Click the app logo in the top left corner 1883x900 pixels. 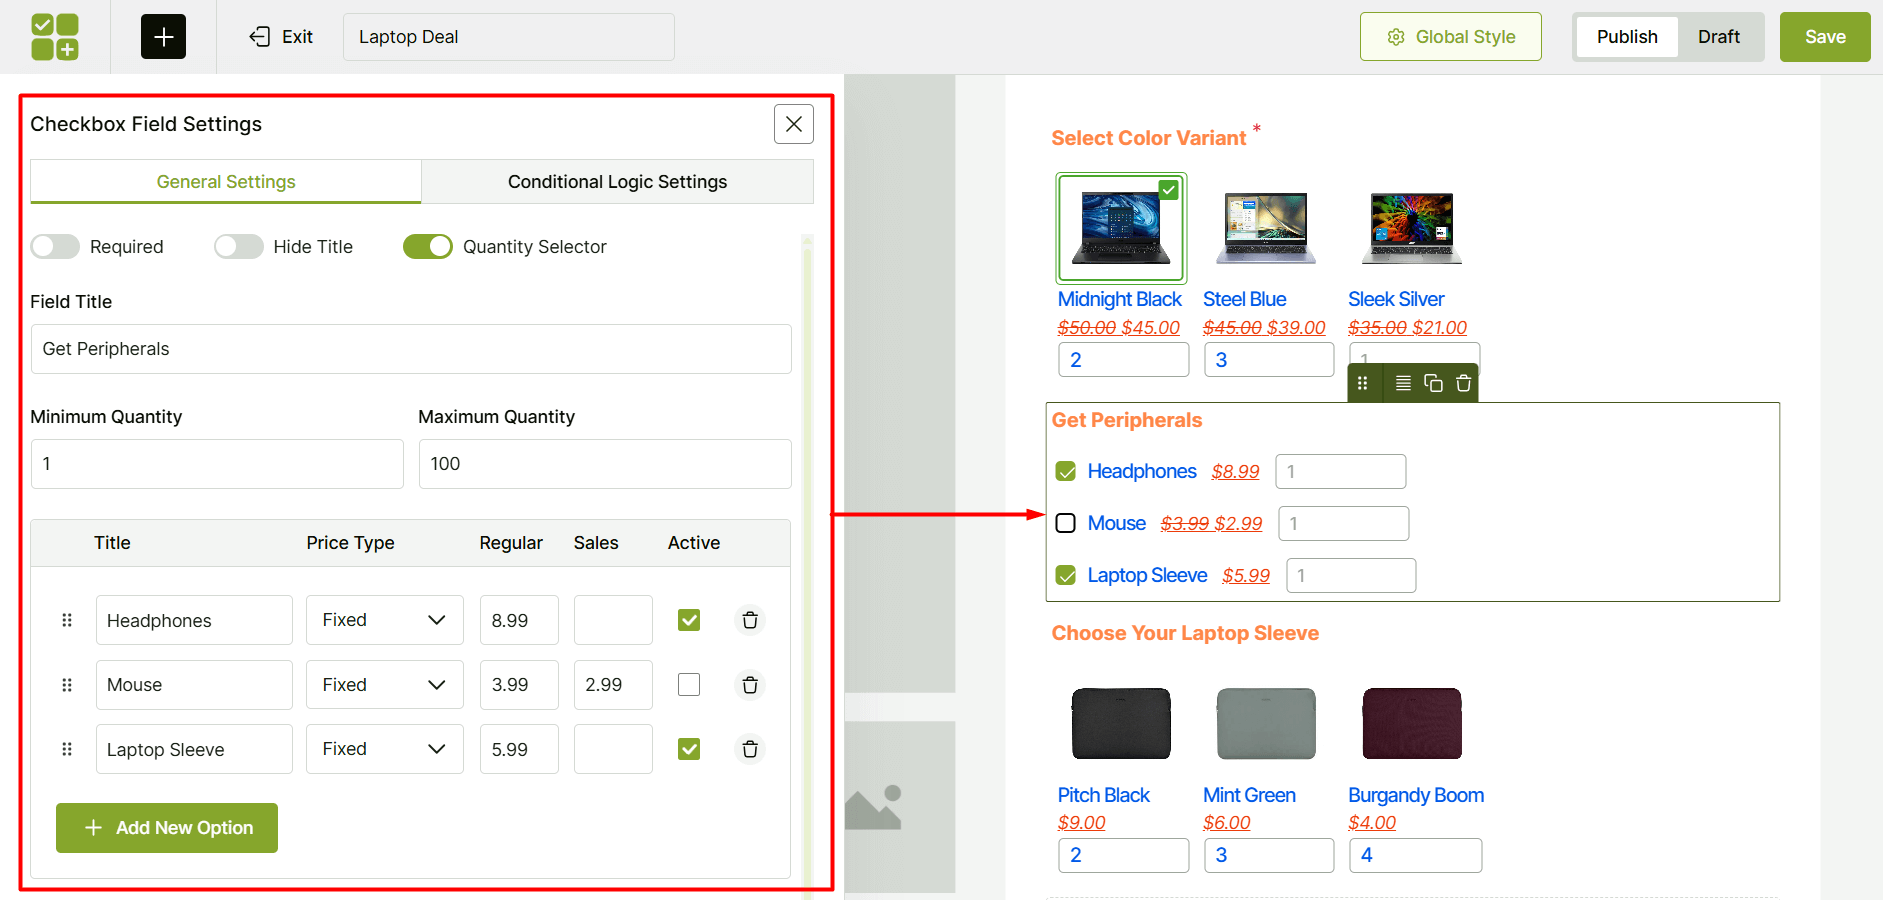coord(55,36)
